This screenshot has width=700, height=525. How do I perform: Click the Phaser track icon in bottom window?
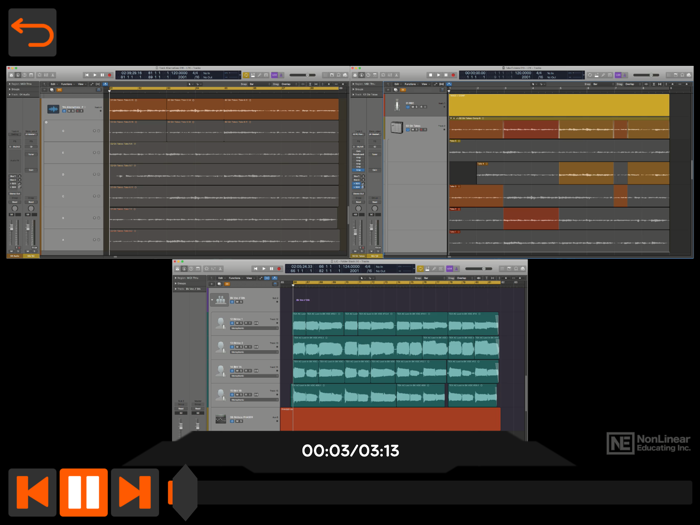[x=221, y=419]
